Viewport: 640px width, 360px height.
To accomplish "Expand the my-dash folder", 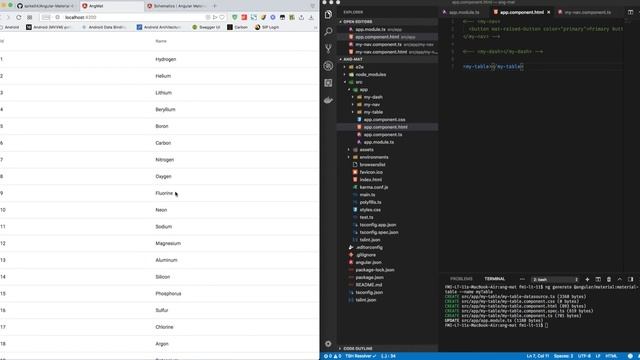I will pos(373,97).
